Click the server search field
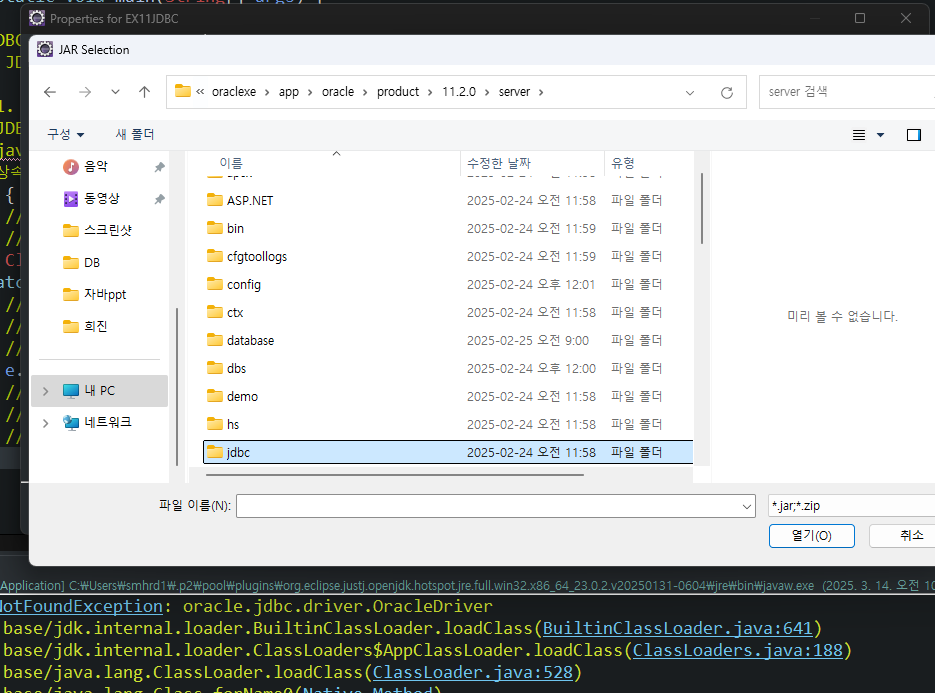This screenshot has width=935, height=693. coord(847,92)
